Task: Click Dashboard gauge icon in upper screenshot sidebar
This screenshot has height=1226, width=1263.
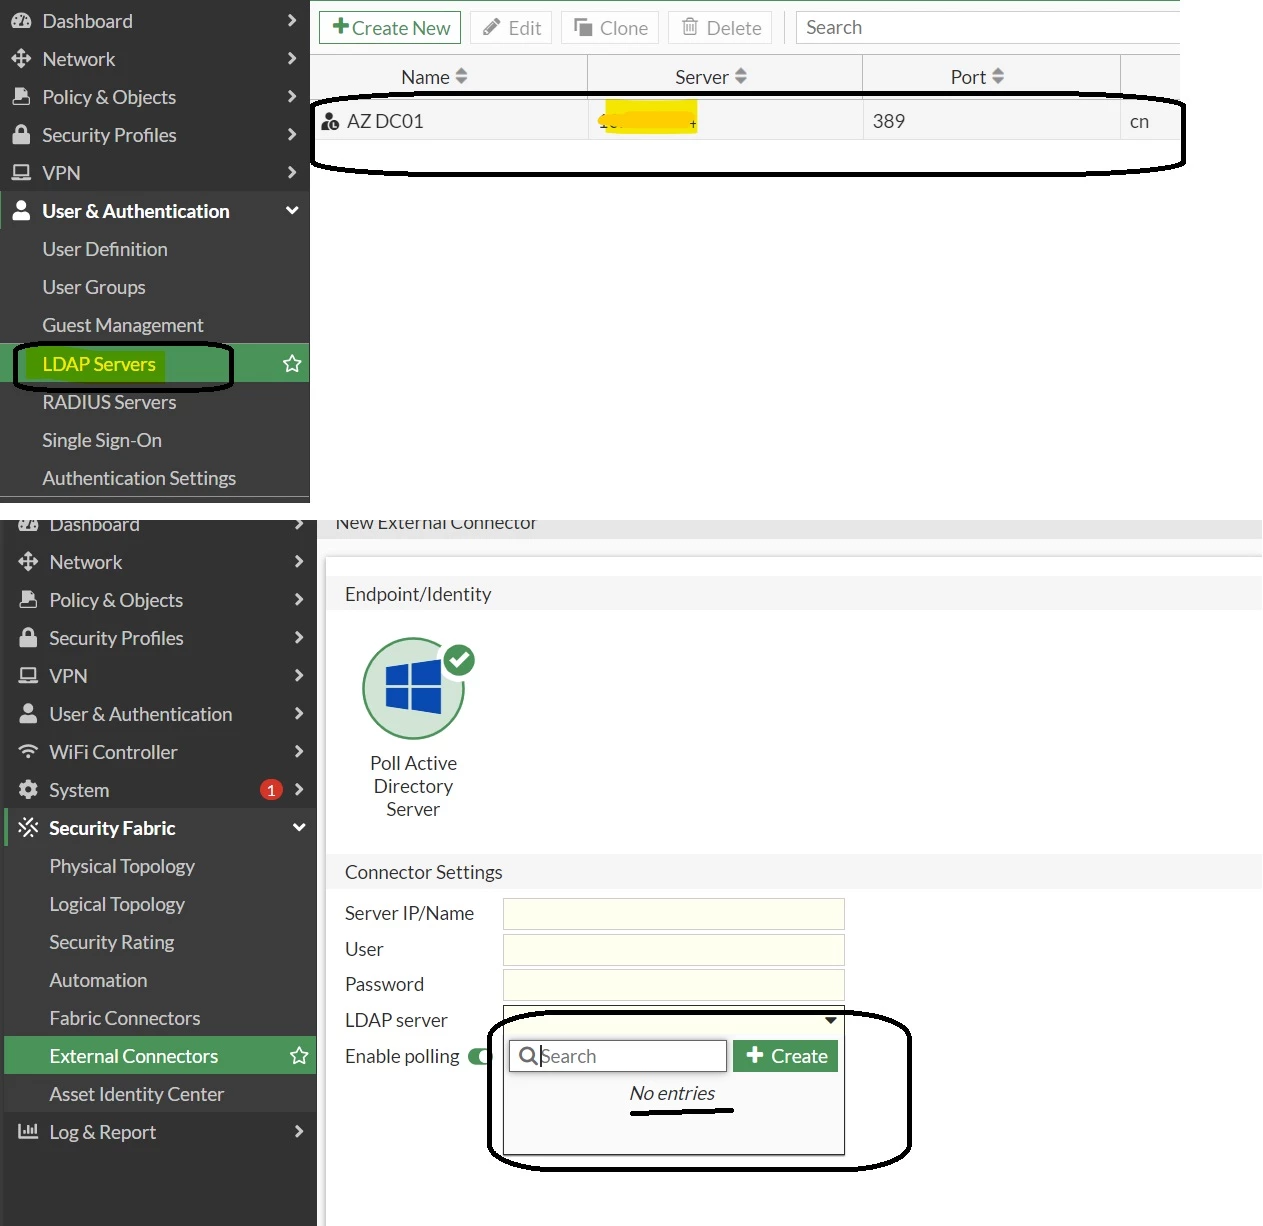Action: point(21,21)
